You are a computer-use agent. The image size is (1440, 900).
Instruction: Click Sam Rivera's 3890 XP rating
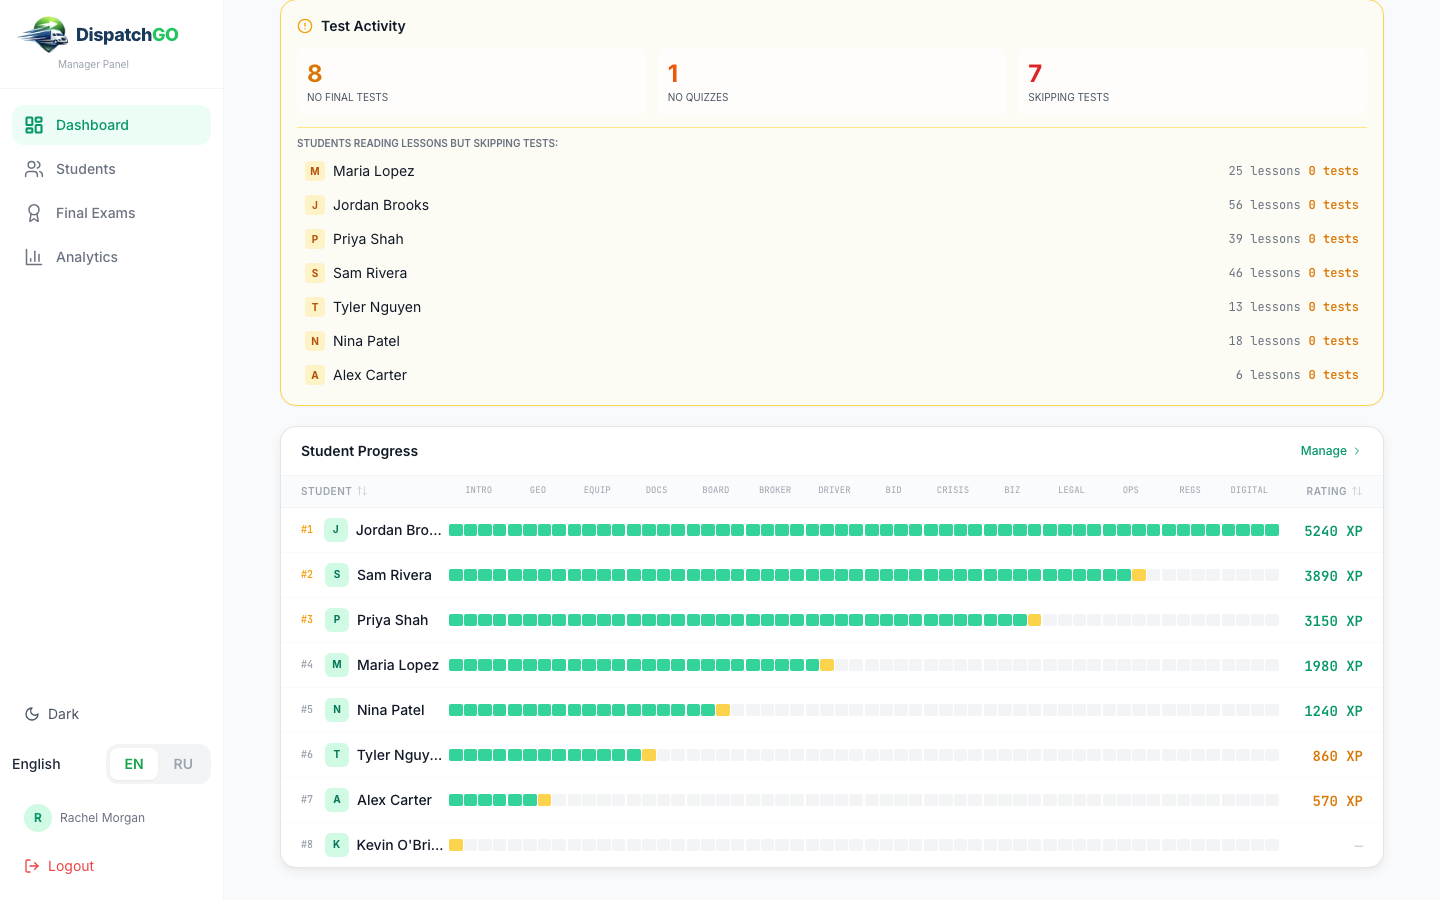[1333, 576]
